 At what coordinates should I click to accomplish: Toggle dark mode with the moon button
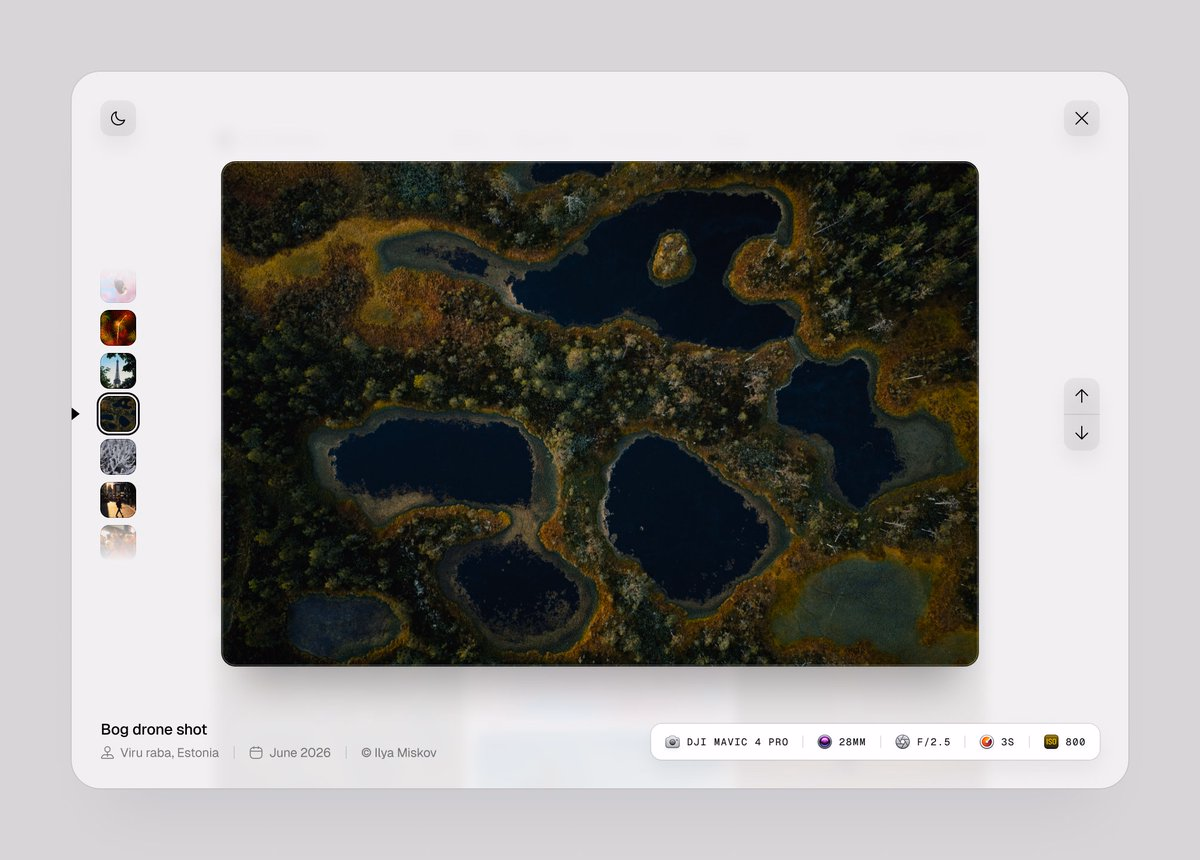point(118,118)
